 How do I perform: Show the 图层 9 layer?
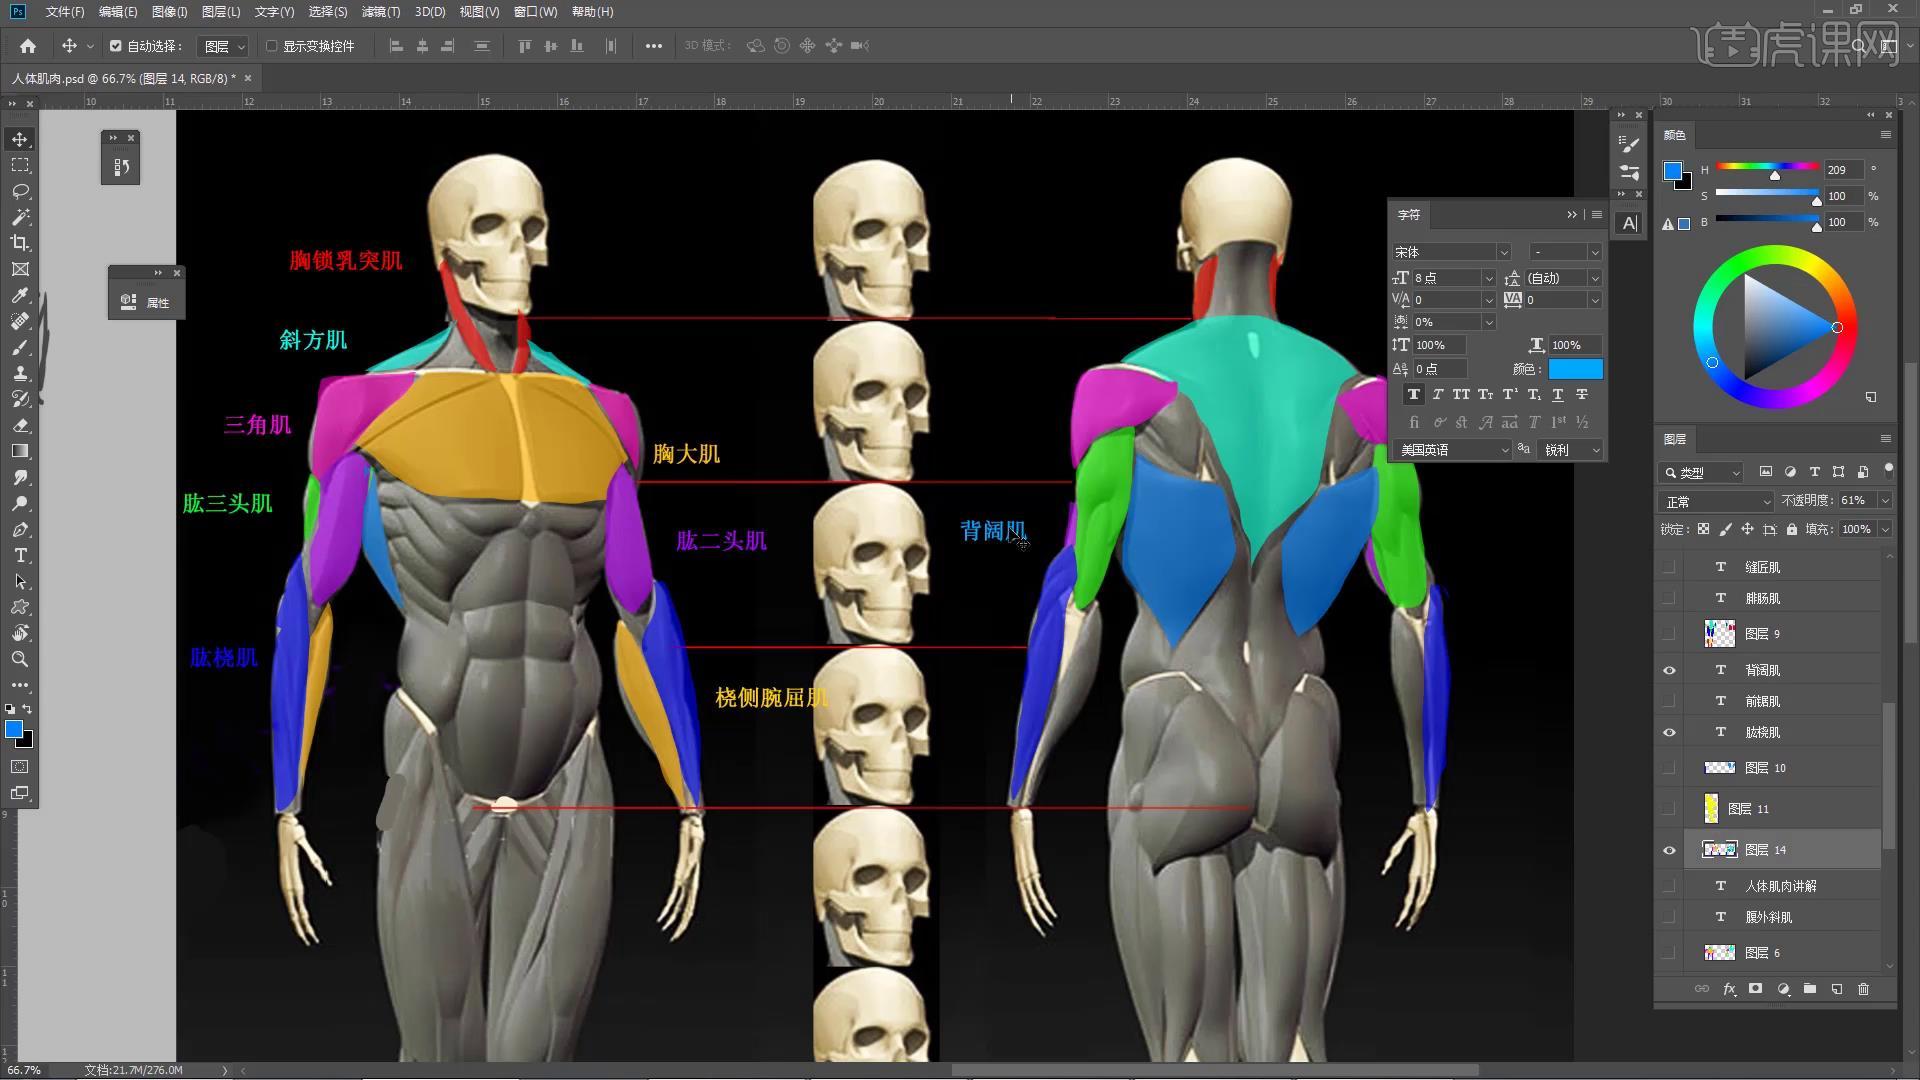coord(1669,634)
